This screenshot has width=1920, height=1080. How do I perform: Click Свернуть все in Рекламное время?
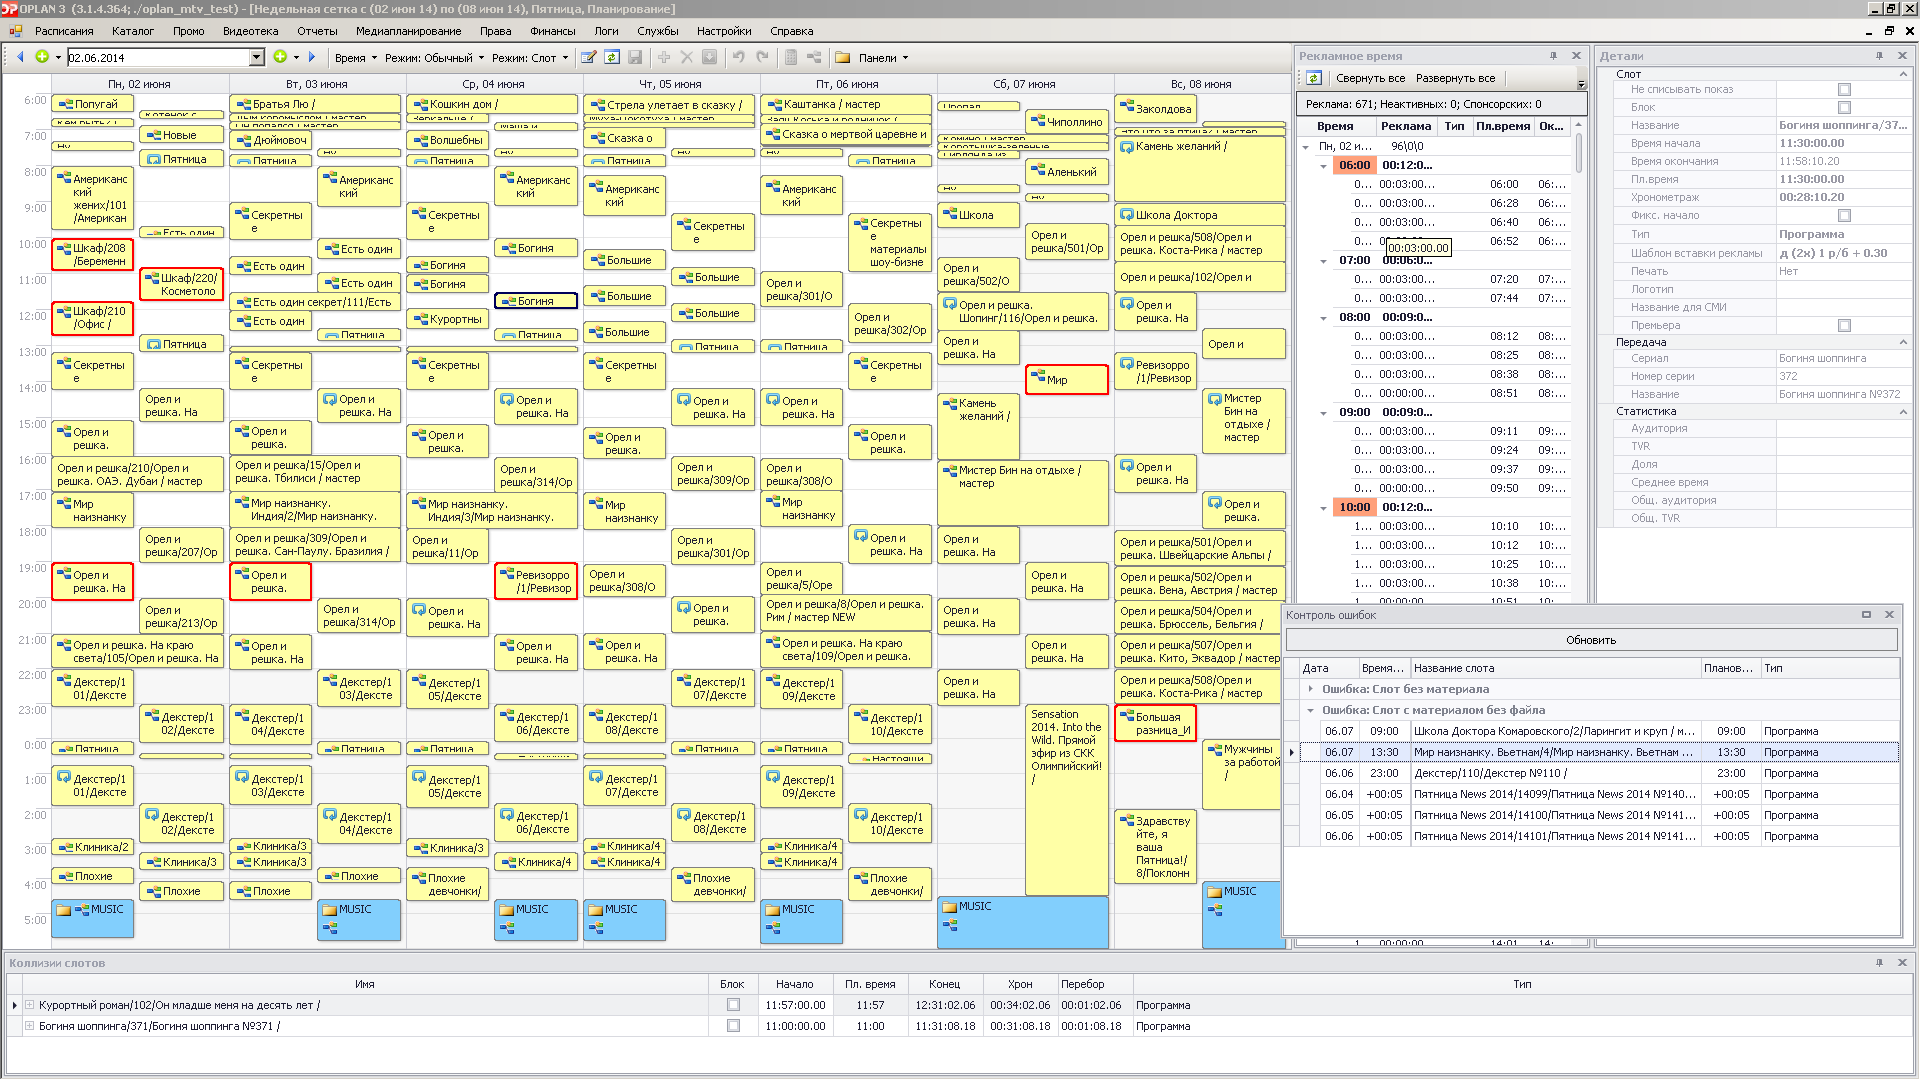1370,78
